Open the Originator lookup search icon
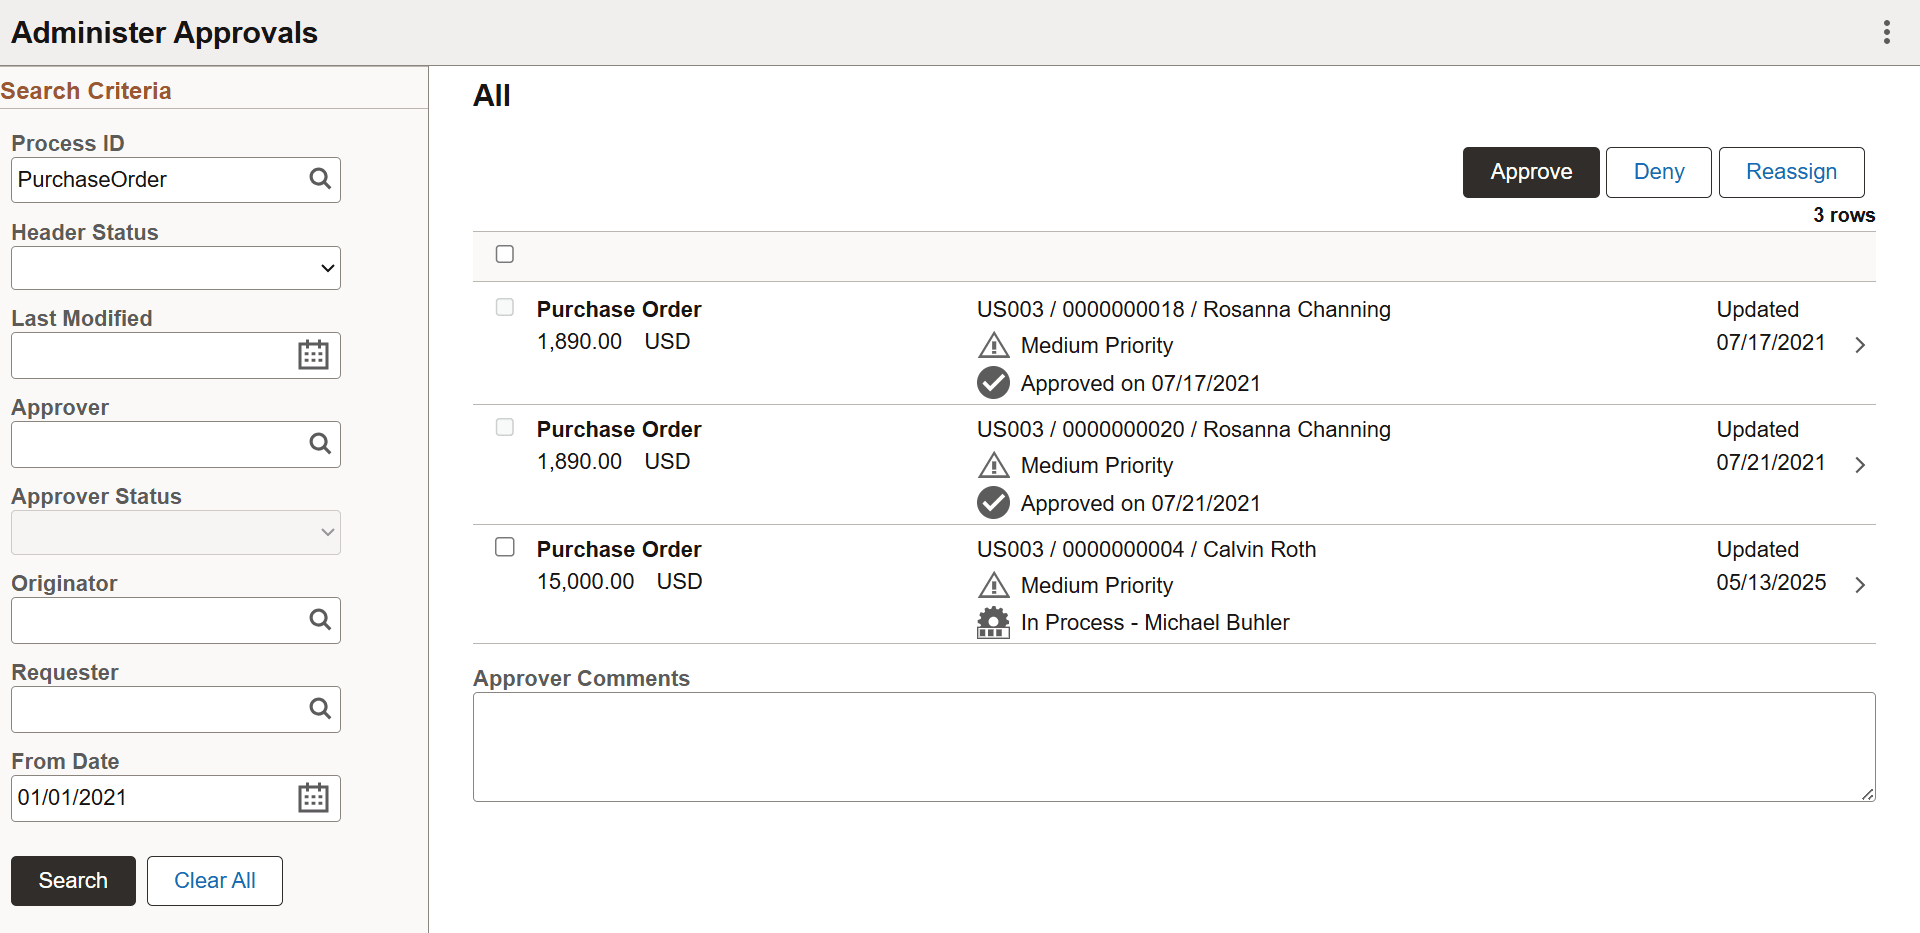The width and height of the screenshot is (1920, 933). coord(320,619)
